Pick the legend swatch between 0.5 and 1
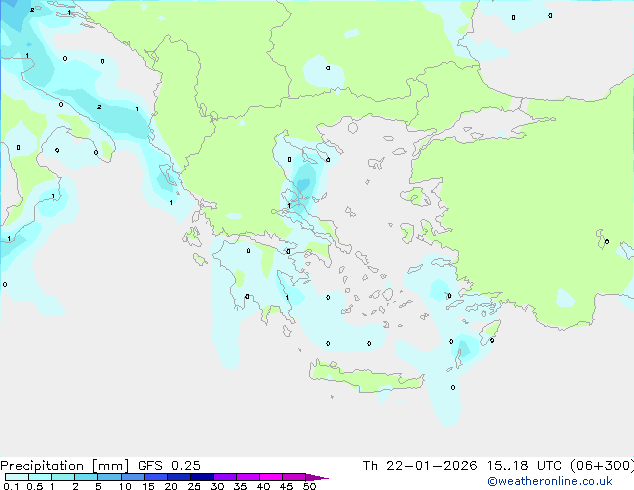Screen dimensions: 634x490 coord(40,477)
